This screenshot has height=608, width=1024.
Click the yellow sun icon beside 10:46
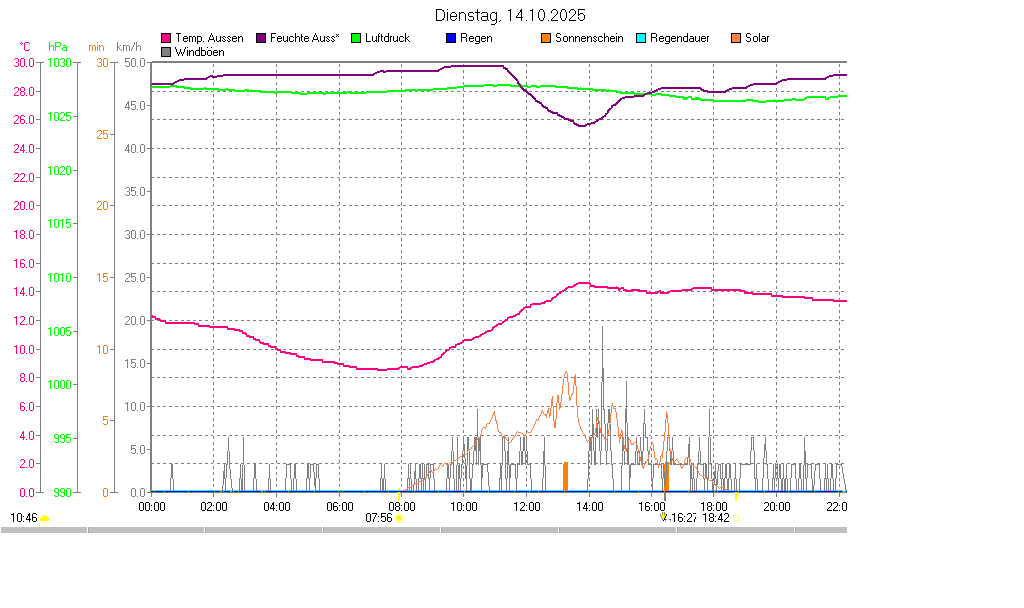(44, 518)
